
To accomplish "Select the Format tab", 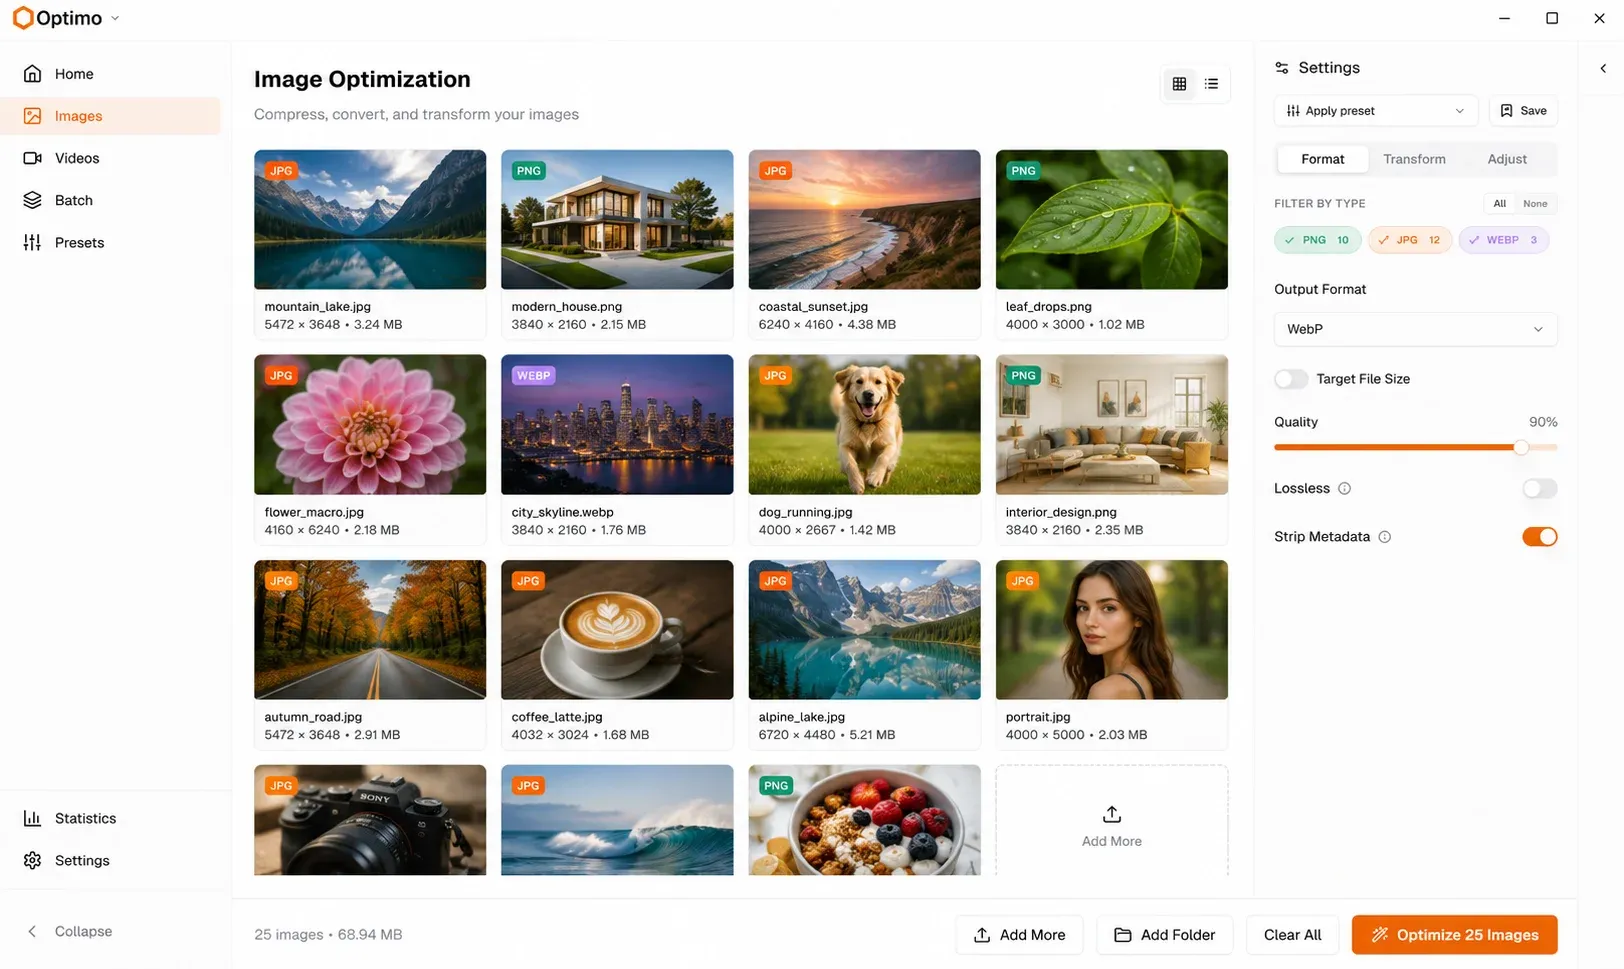I will tap(1322, 159).
